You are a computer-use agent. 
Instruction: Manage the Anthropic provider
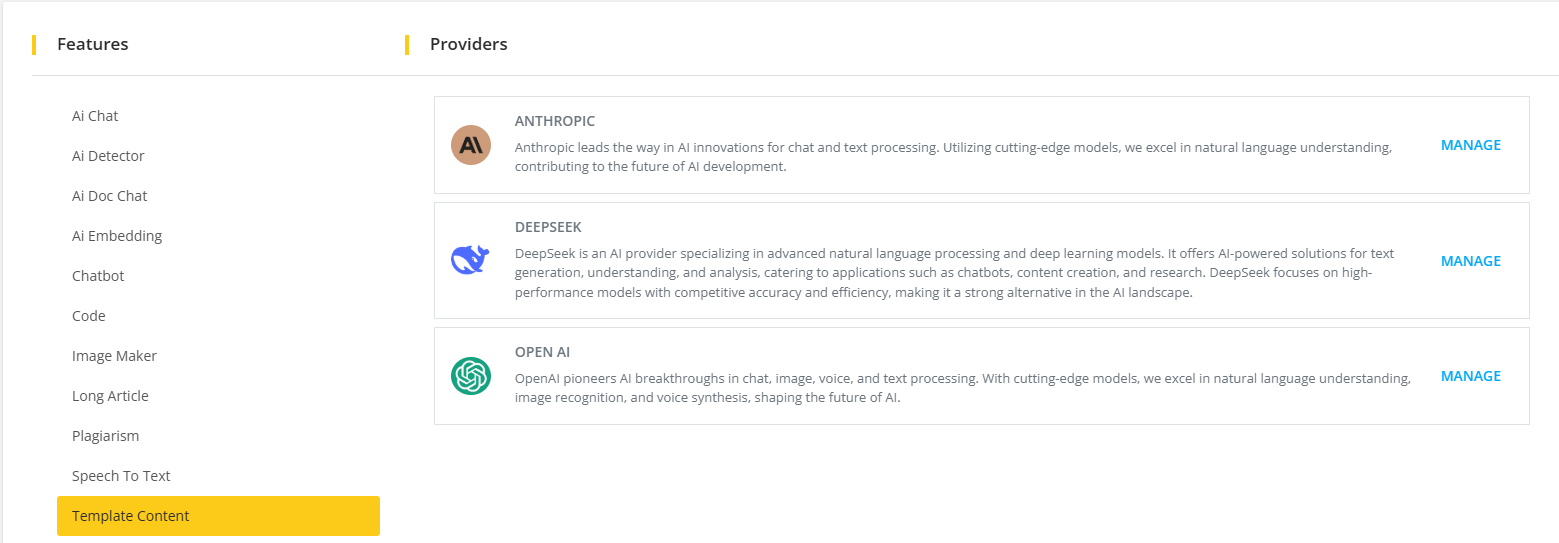(1470, 145)
